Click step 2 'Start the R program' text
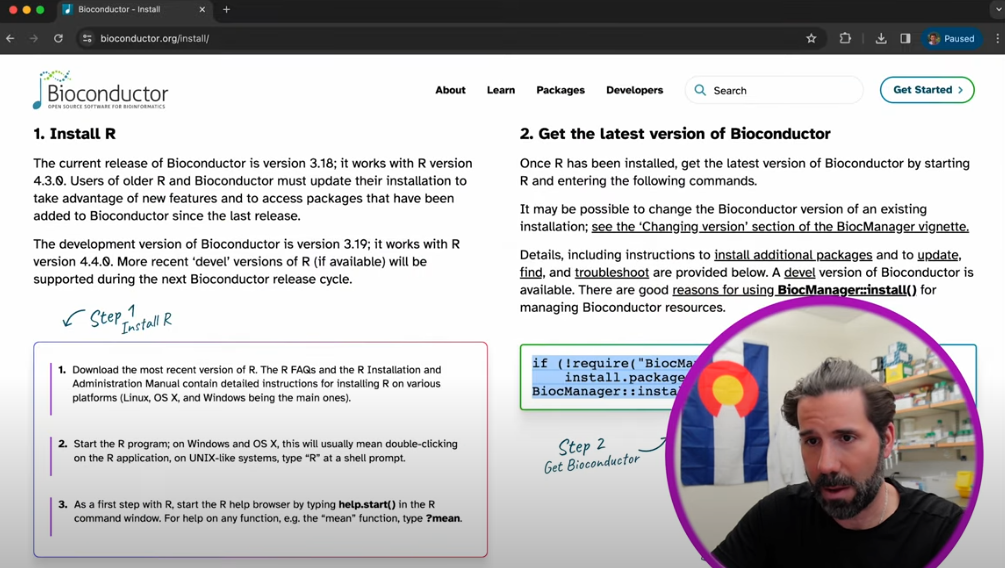 point(265,451)
